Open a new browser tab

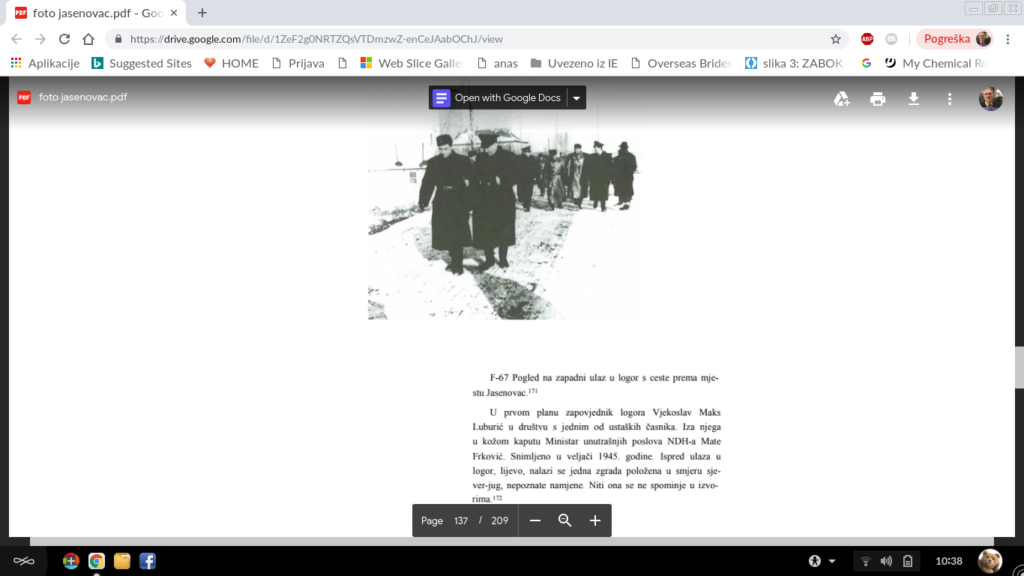(202, 13)
